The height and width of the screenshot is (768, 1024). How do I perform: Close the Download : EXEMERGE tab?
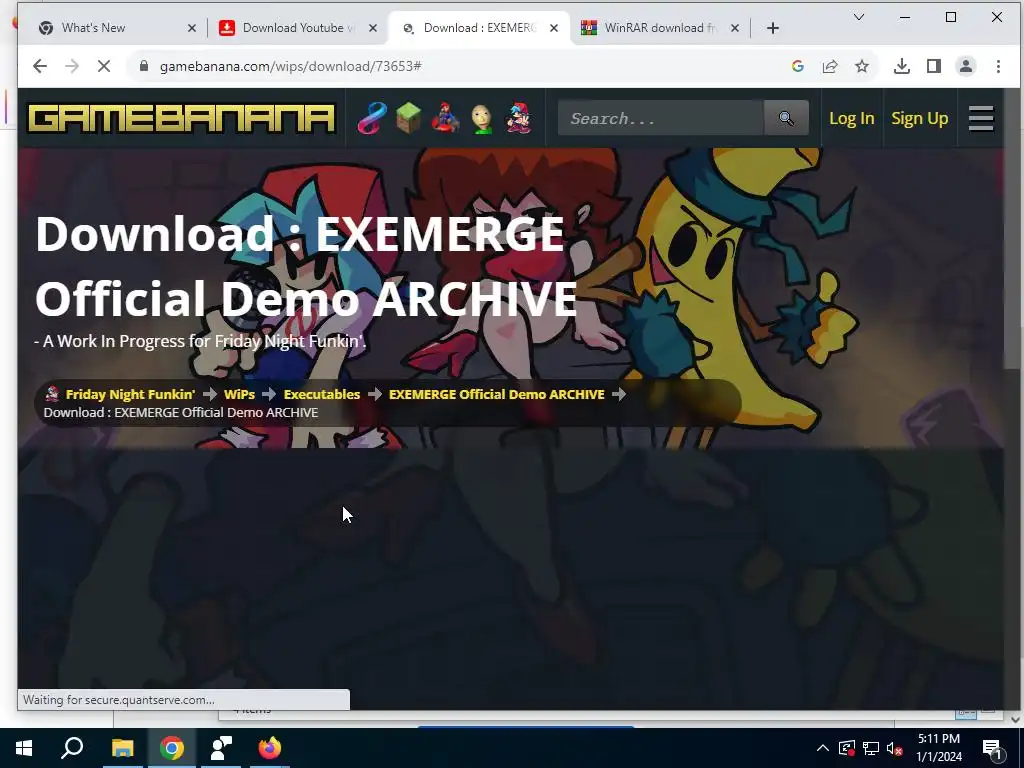(x=554, y=28)
